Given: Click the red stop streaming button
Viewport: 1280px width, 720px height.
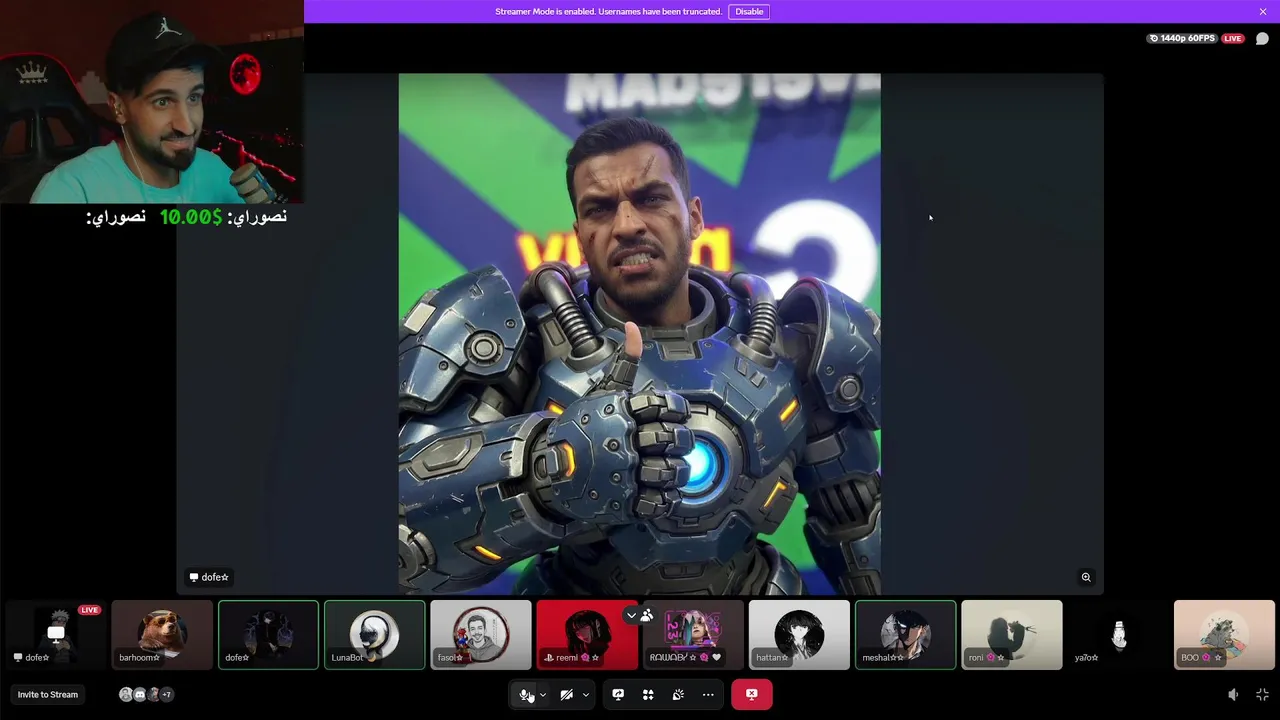Looking at the screenshot, I should pos(751,694).
